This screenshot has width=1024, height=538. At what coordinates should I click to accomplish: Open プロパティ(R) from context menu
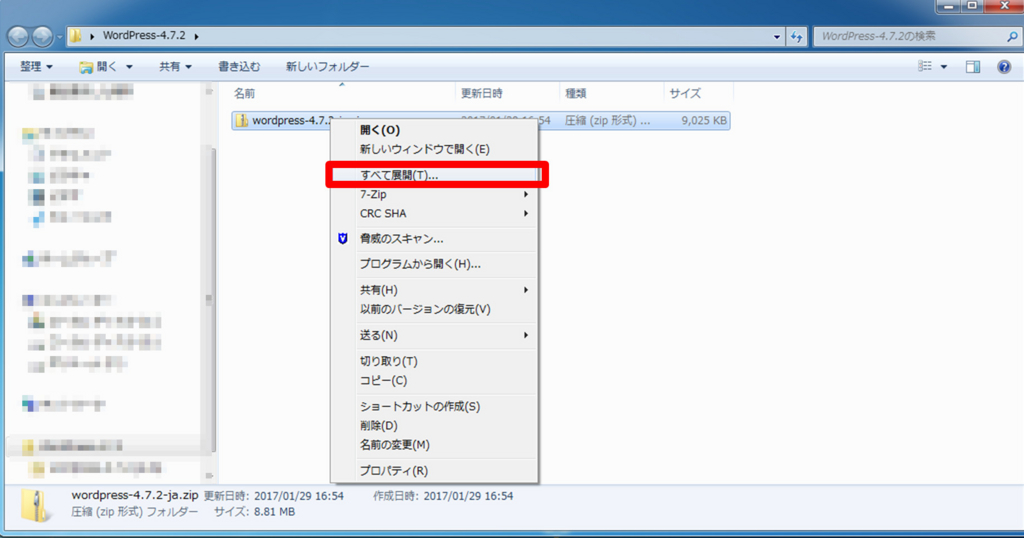(434, 471)
